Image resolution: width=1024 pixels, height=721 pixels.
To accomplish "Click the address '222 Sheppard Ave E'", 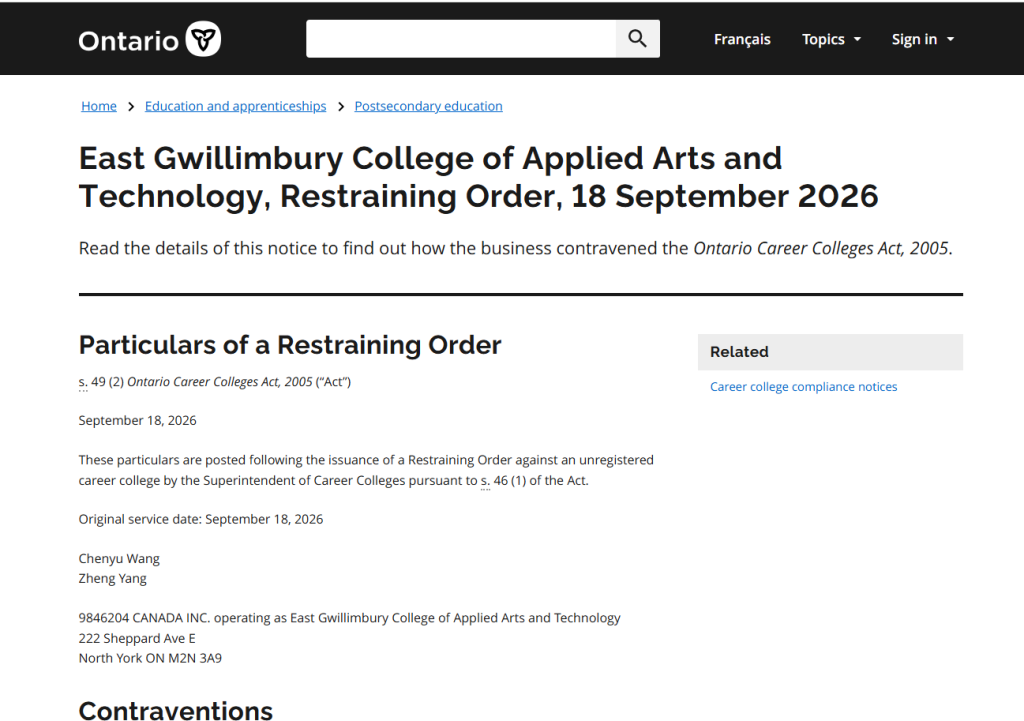I will pos(136,638).
